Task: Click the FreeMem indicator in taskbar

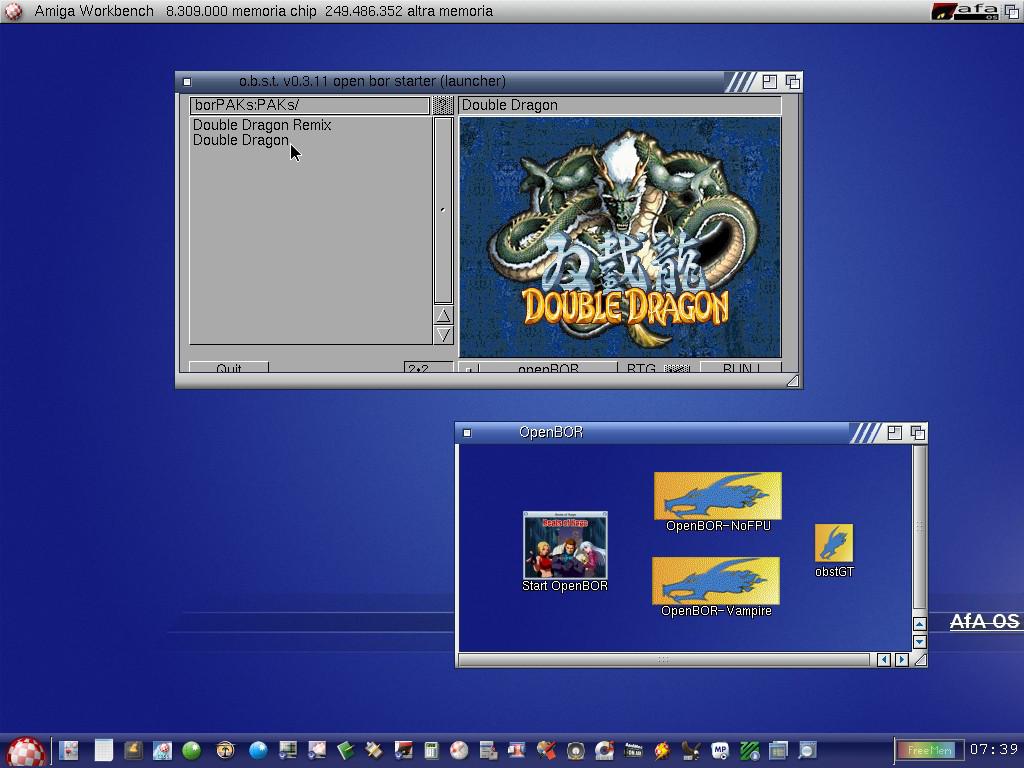Action: 928,750
